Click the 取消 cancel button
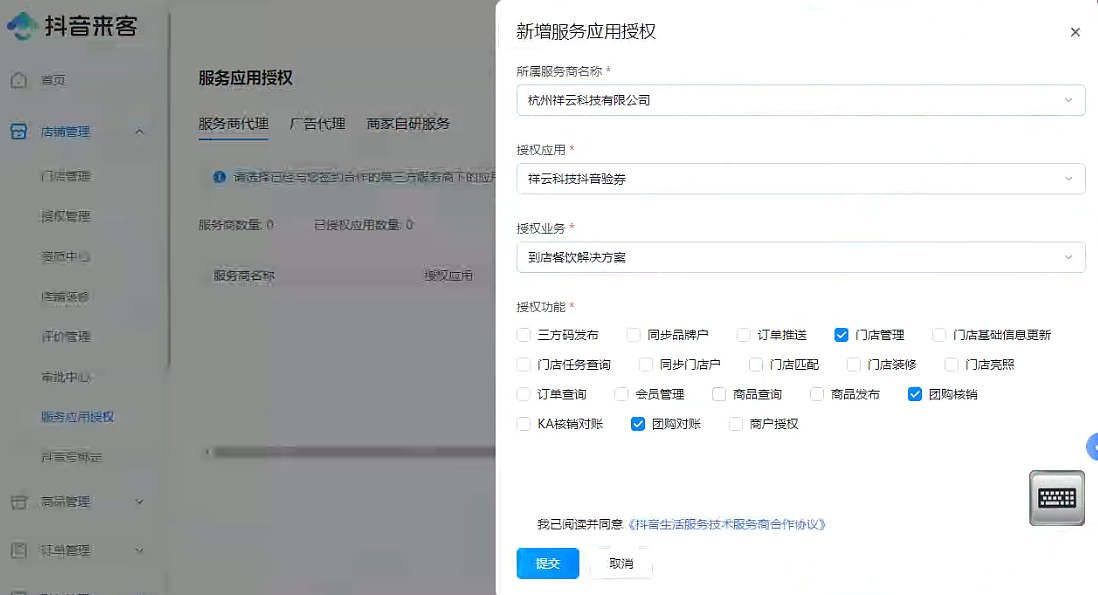1098x595 pixels. [x=621, y=564]
